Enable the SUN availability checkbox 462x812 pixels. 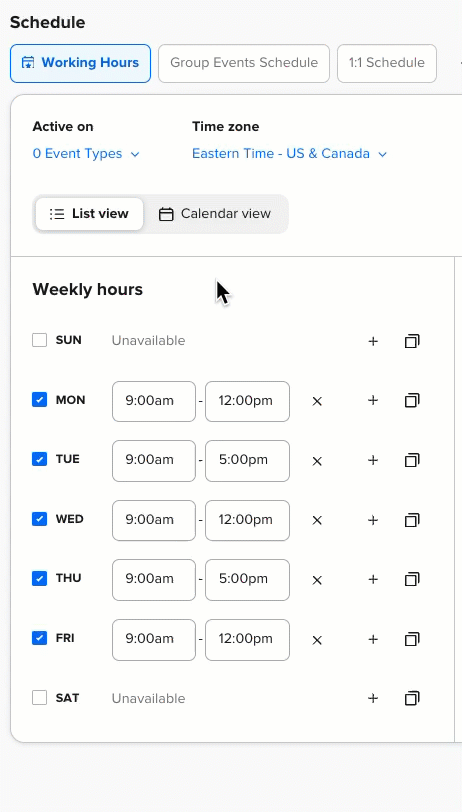click(39, 340)
